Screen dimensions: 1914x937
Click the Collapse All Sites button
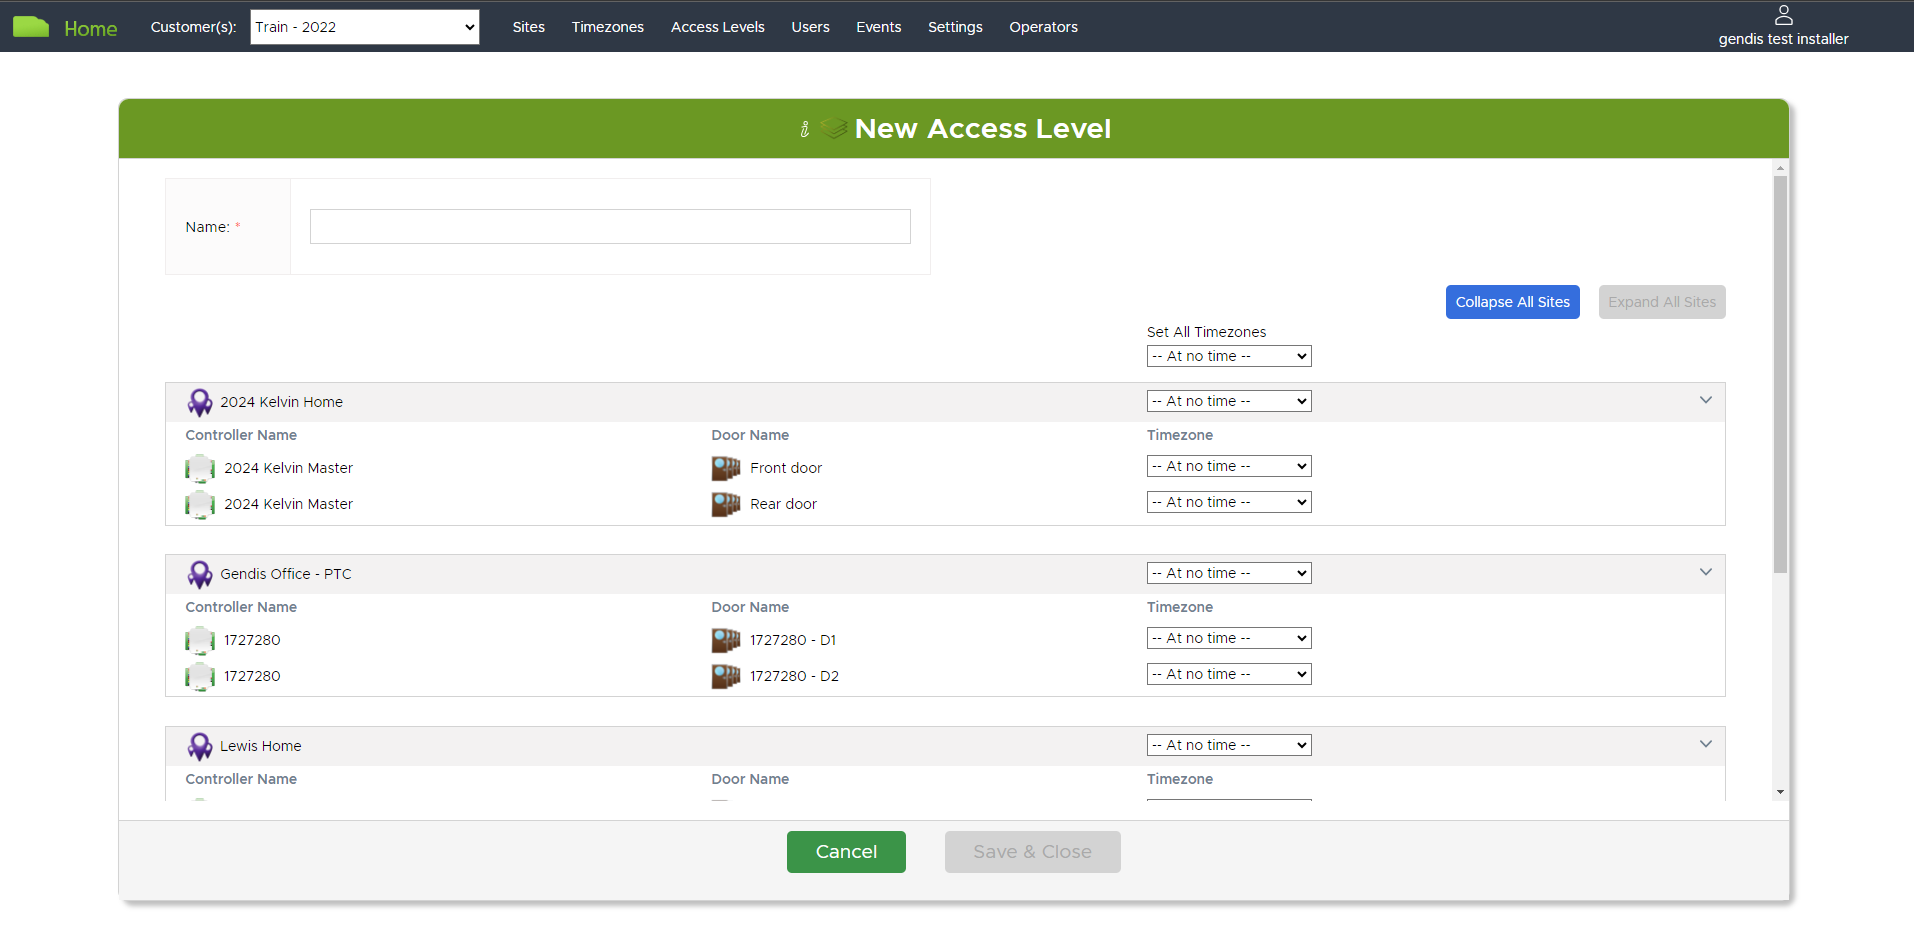click(x=1512, y=301)
